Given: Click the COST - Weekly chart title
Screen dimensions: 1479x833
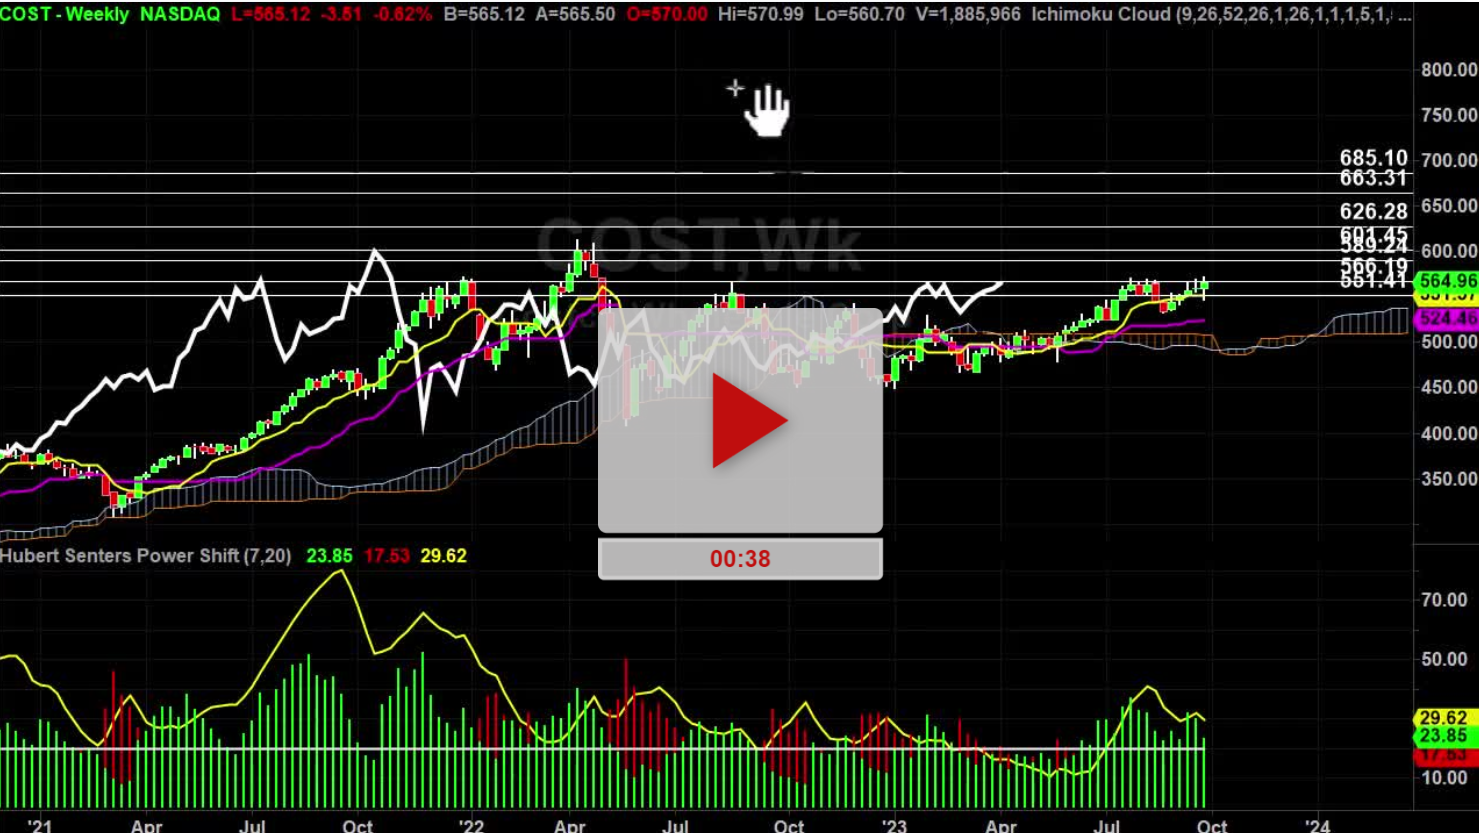Looking at the screenshot, I should (65, 14).
